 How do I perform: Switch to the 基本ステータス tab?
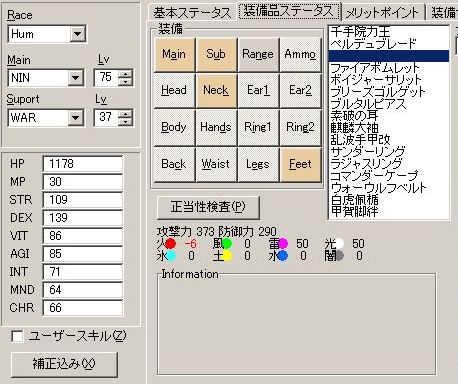click(x=192, y=13)
